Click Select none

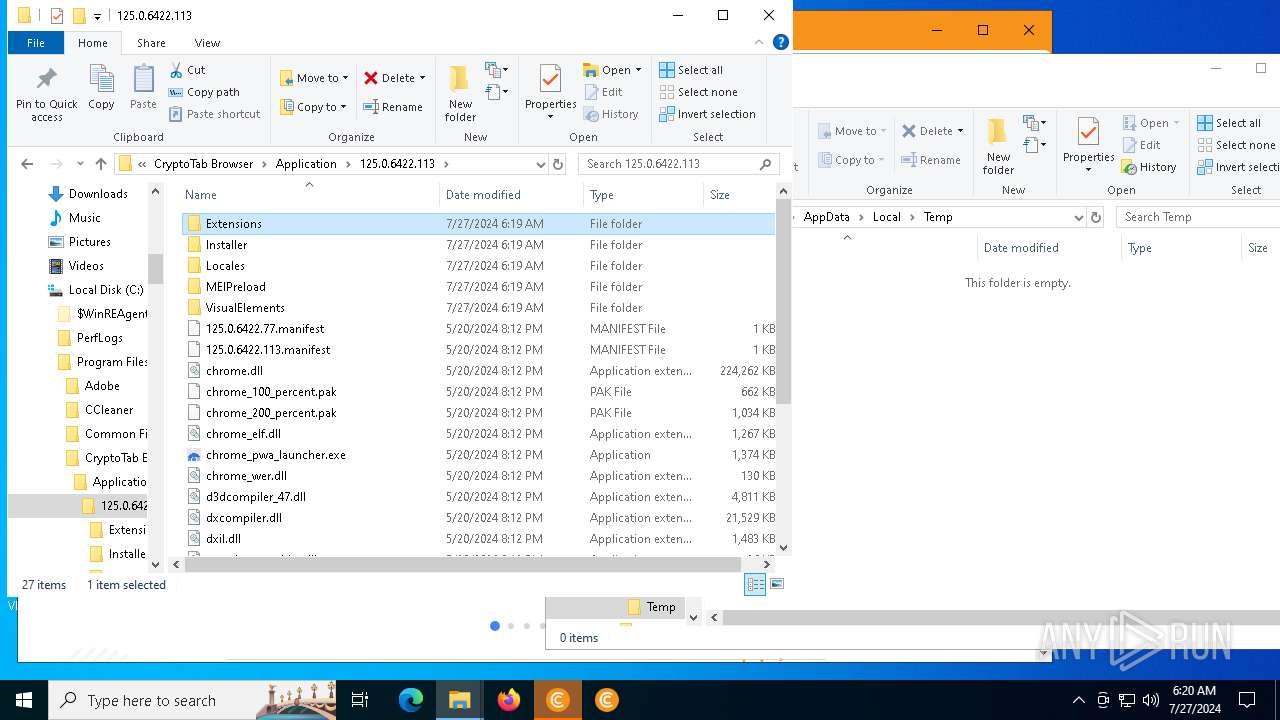698,92
